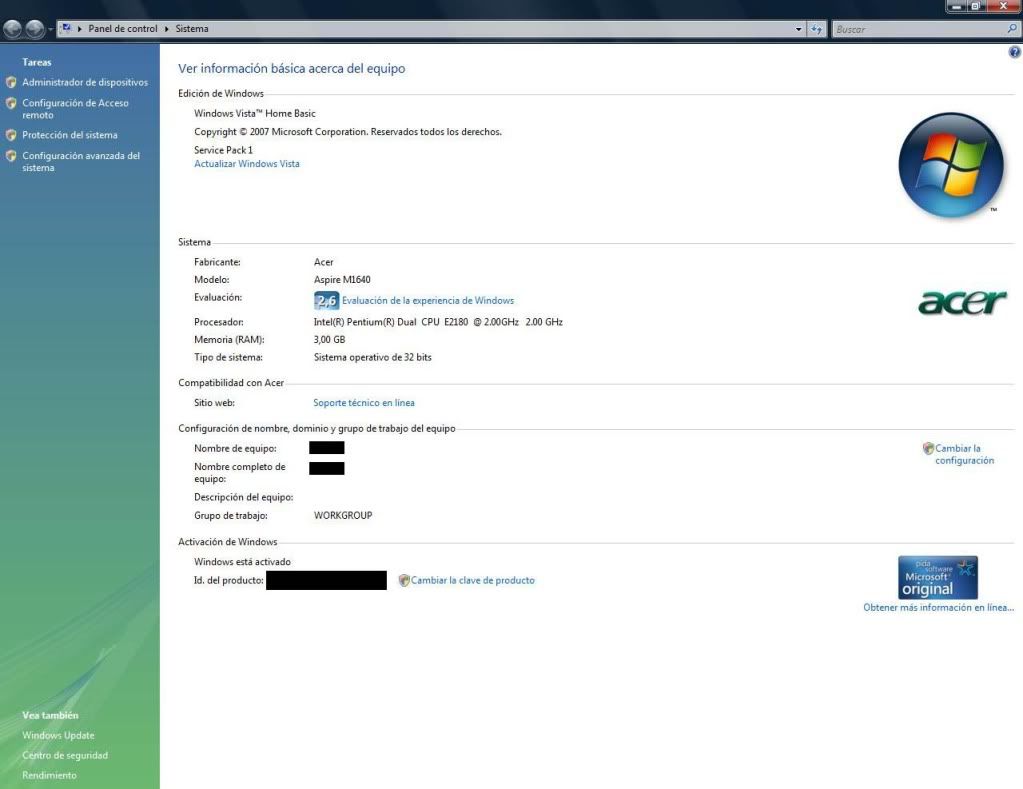Click the control panel icon in address bar
Screen dimensions: 1023x789
coord(66,28)
